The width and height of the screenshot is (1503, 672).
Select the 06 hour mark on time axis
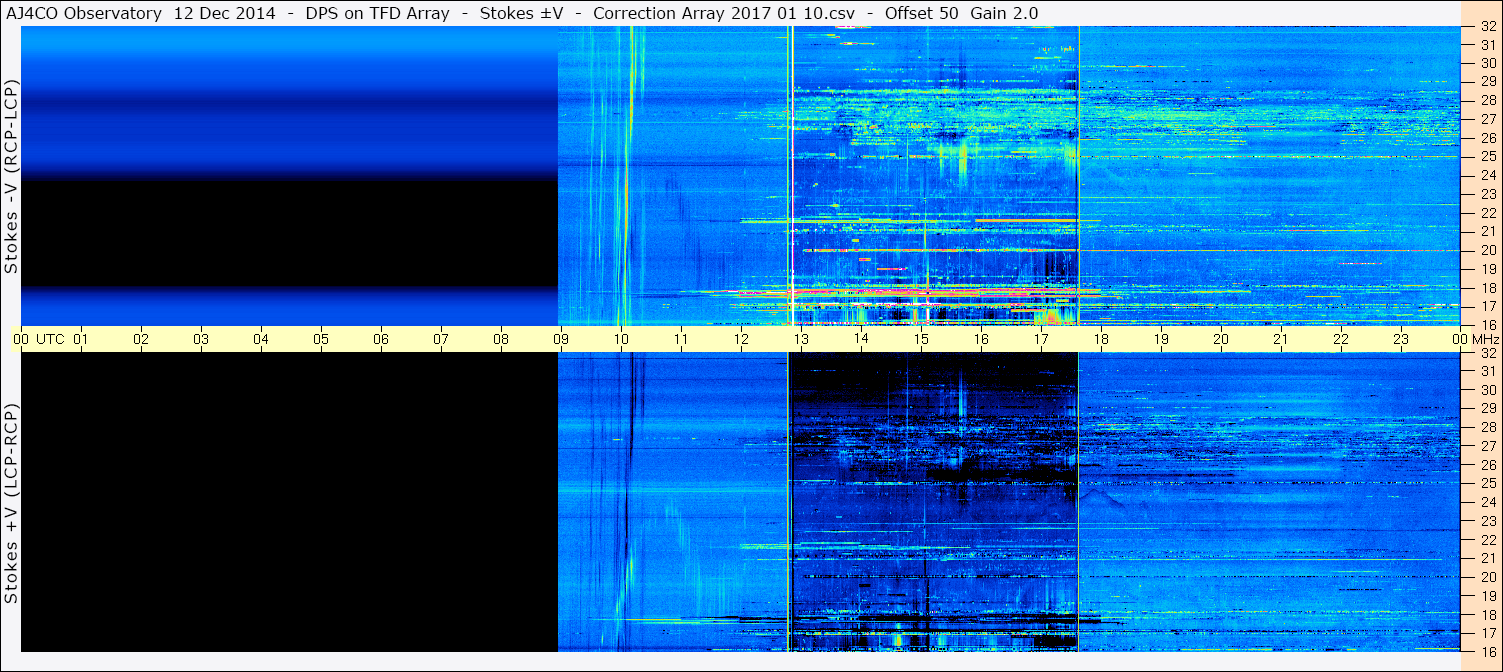click(x=381, y=340)
